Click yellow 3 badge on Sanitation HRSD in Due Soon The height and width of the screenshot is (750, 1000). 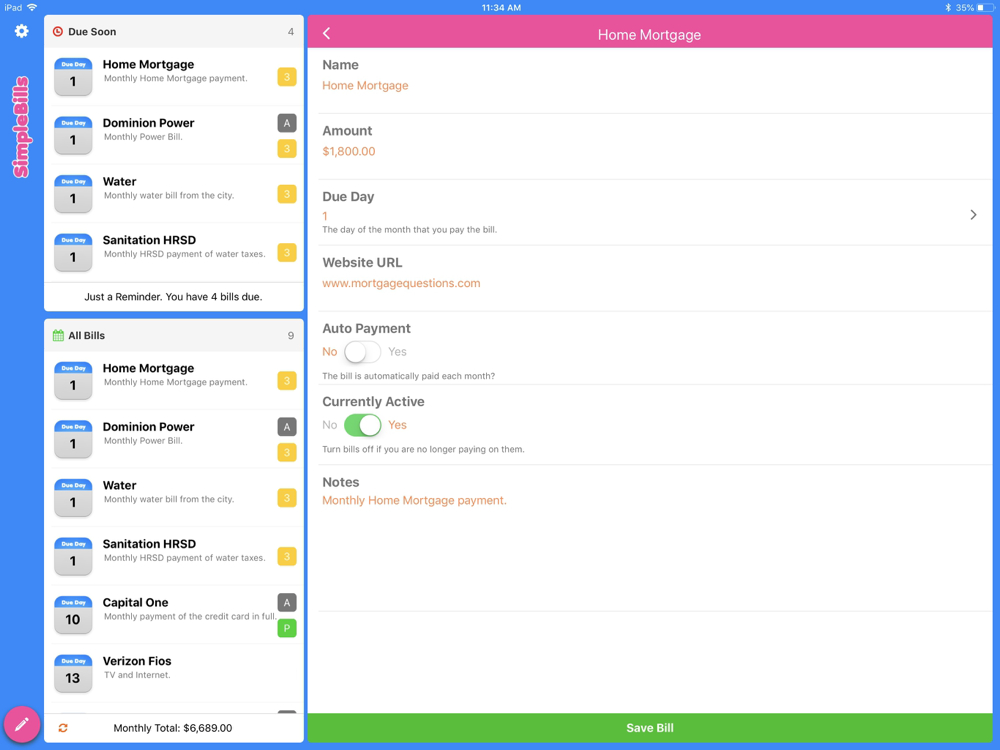coord(287,253)
